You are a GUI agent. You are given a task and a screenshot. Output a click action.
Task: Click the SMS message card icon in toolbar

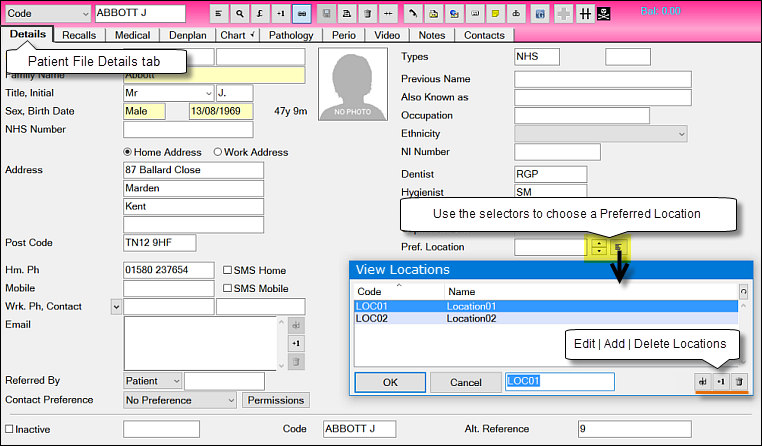click(x=475, y=14)
